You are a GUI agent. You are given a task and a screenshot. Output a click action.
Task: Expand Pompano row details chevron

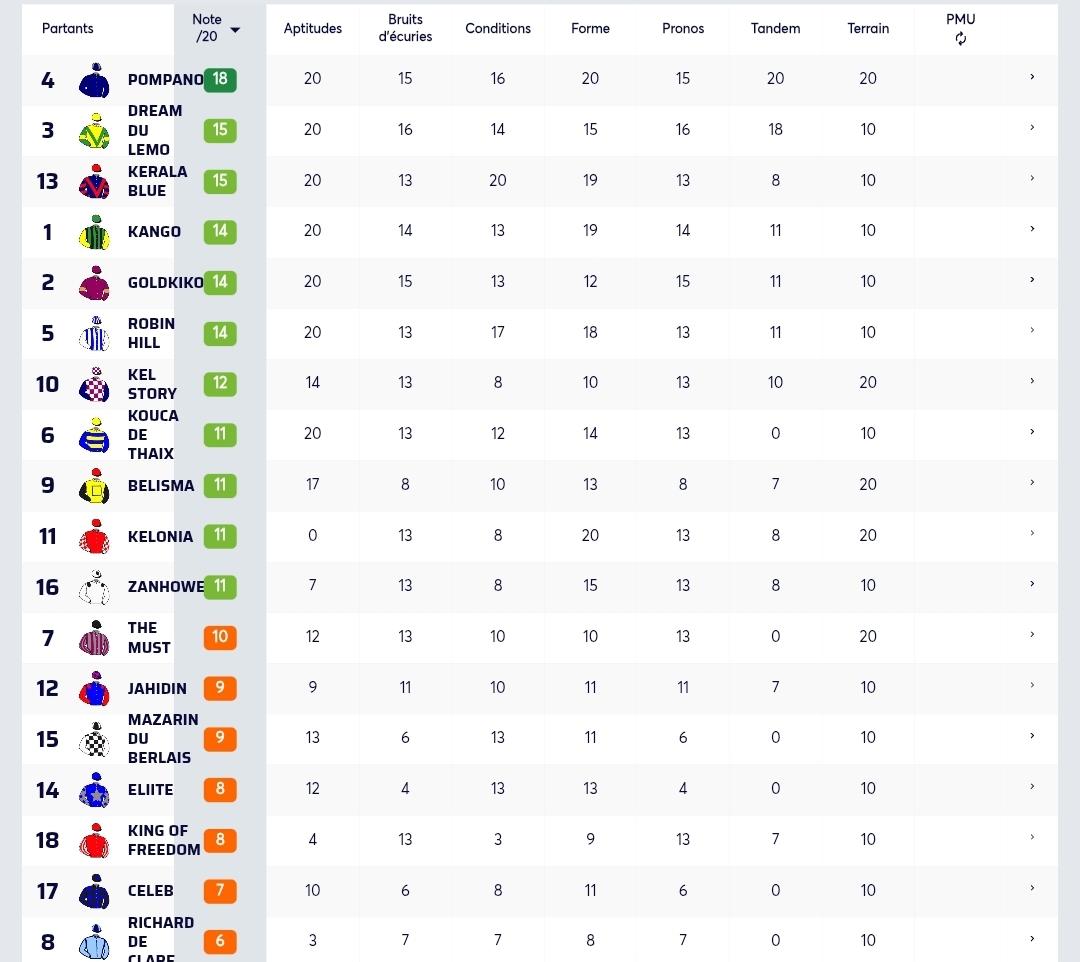click(1032, 77)
